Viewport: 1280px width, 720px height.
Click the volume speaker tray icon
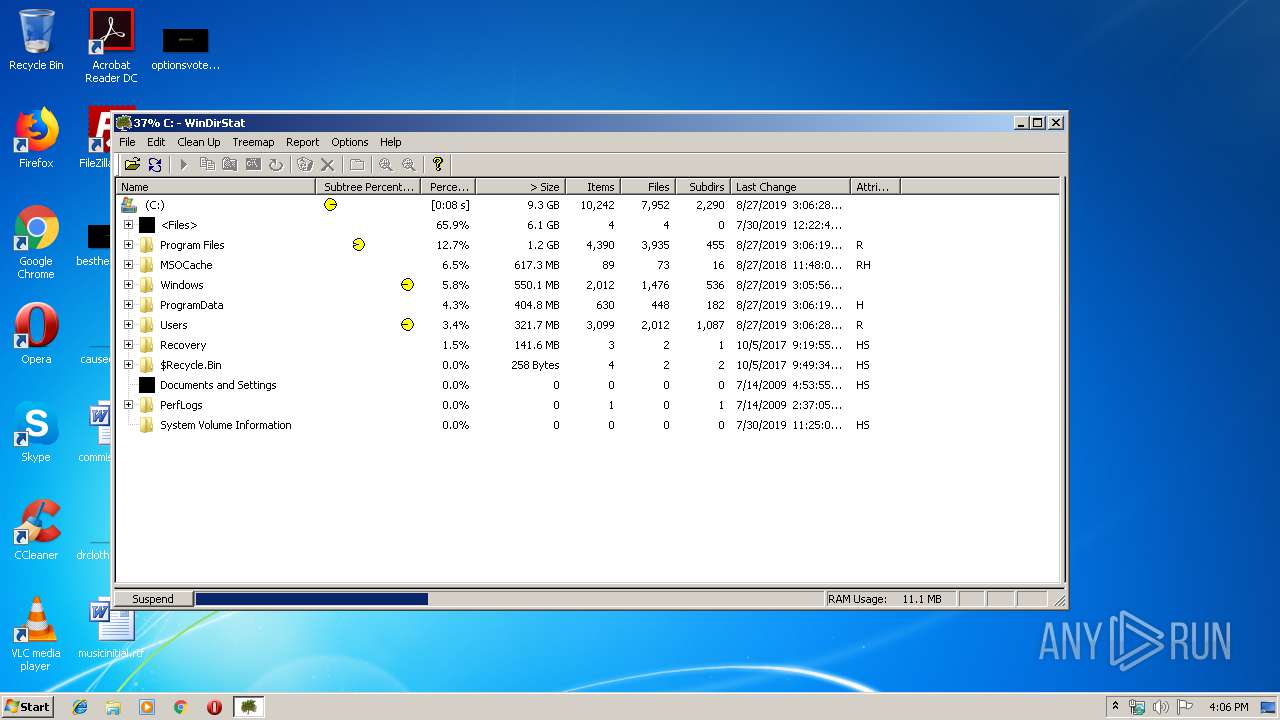pyautogui.click(x=1161, y=707)
